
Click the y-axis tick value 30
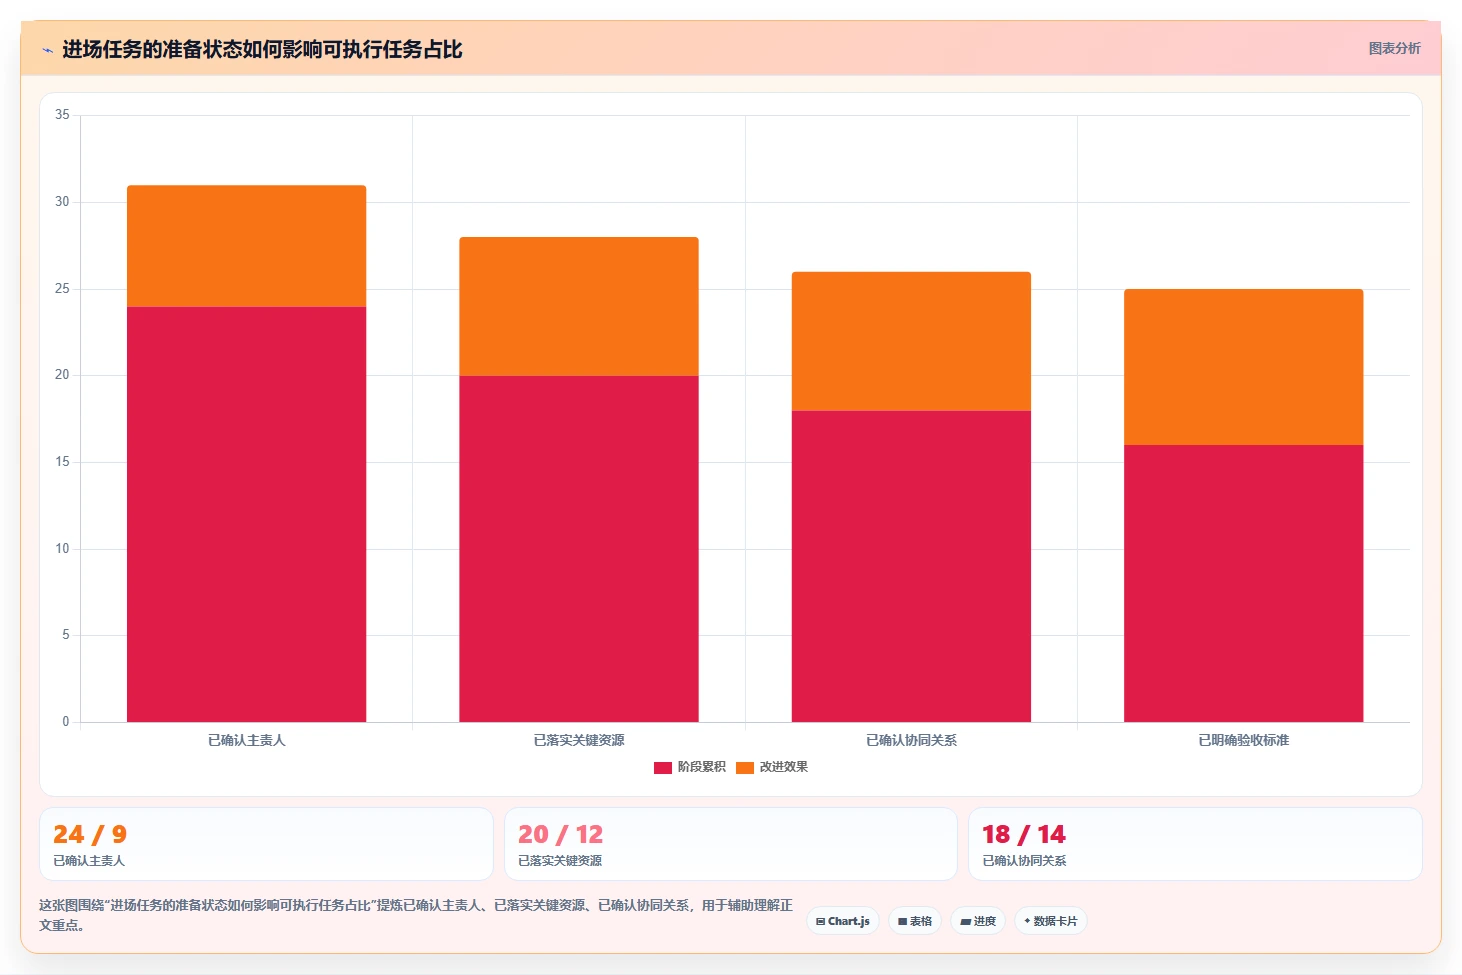pos(62,202)
